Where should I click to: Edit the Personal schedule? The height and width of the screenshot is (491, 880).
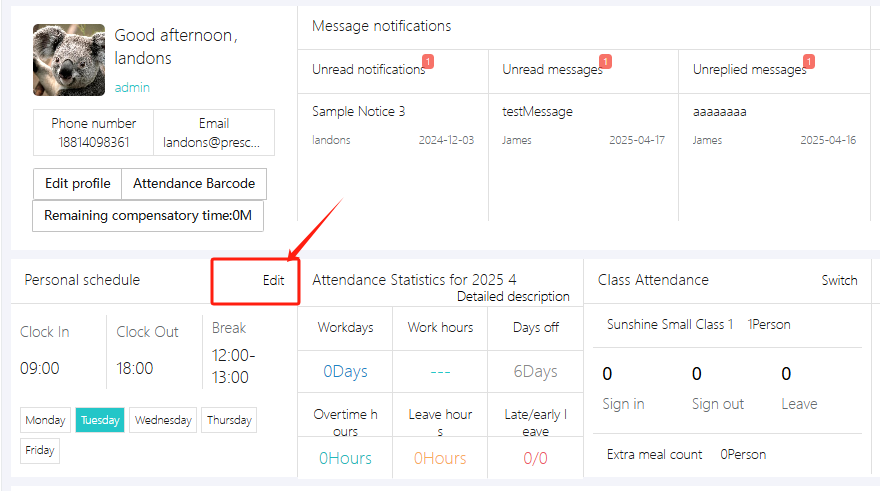tap(273, 281)
